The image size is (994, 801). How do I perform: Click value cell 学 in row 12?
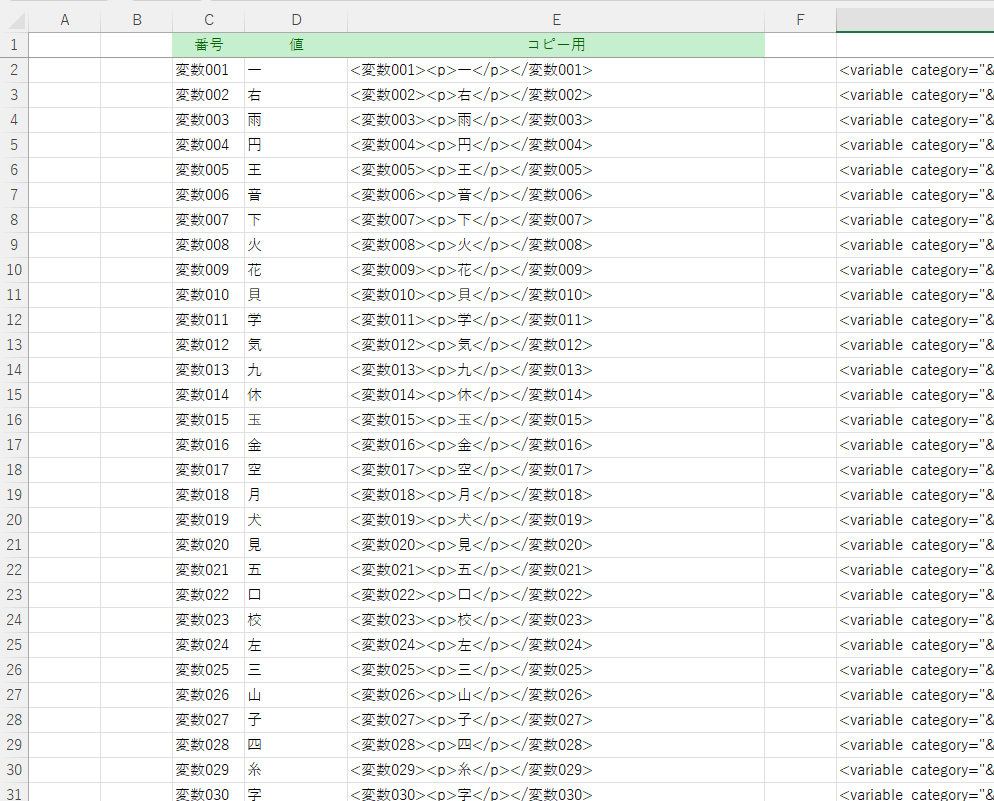[296, 320]
